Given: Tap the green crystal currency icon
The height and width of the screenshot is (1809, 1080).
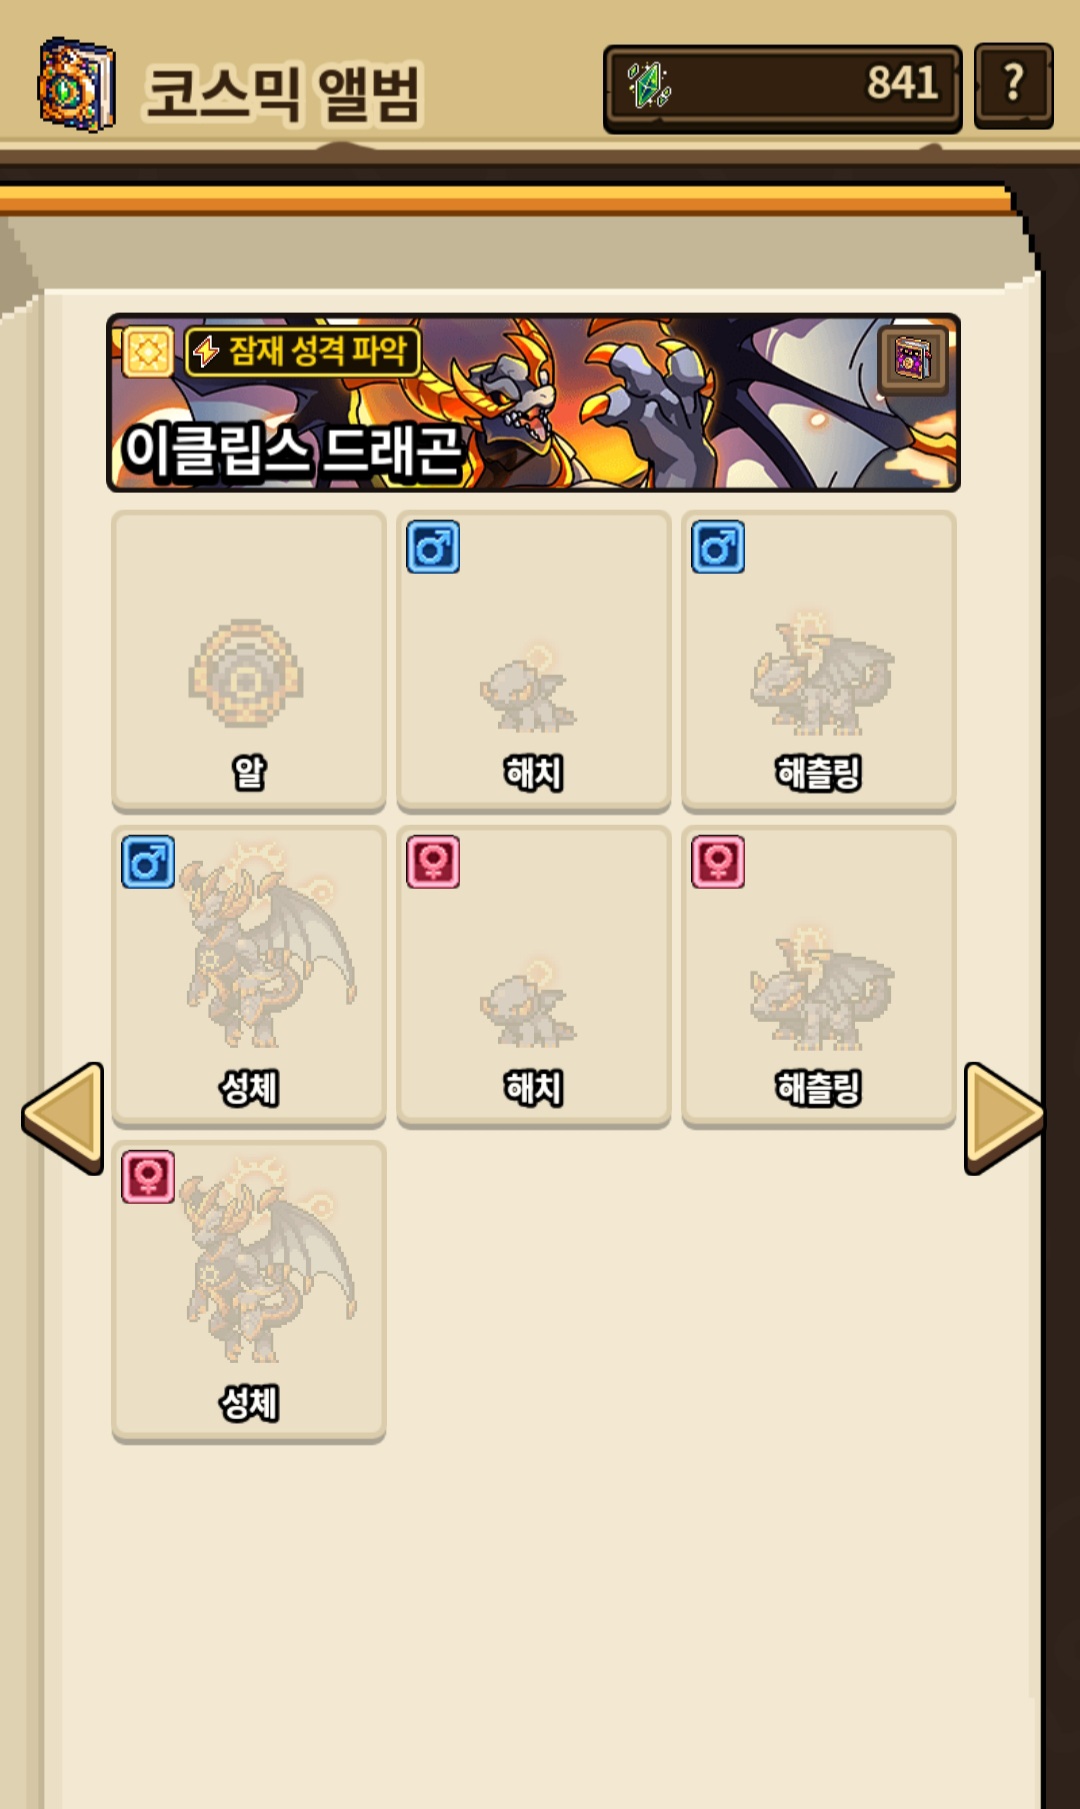Looking at the screenshot, I should coord(649,85).
